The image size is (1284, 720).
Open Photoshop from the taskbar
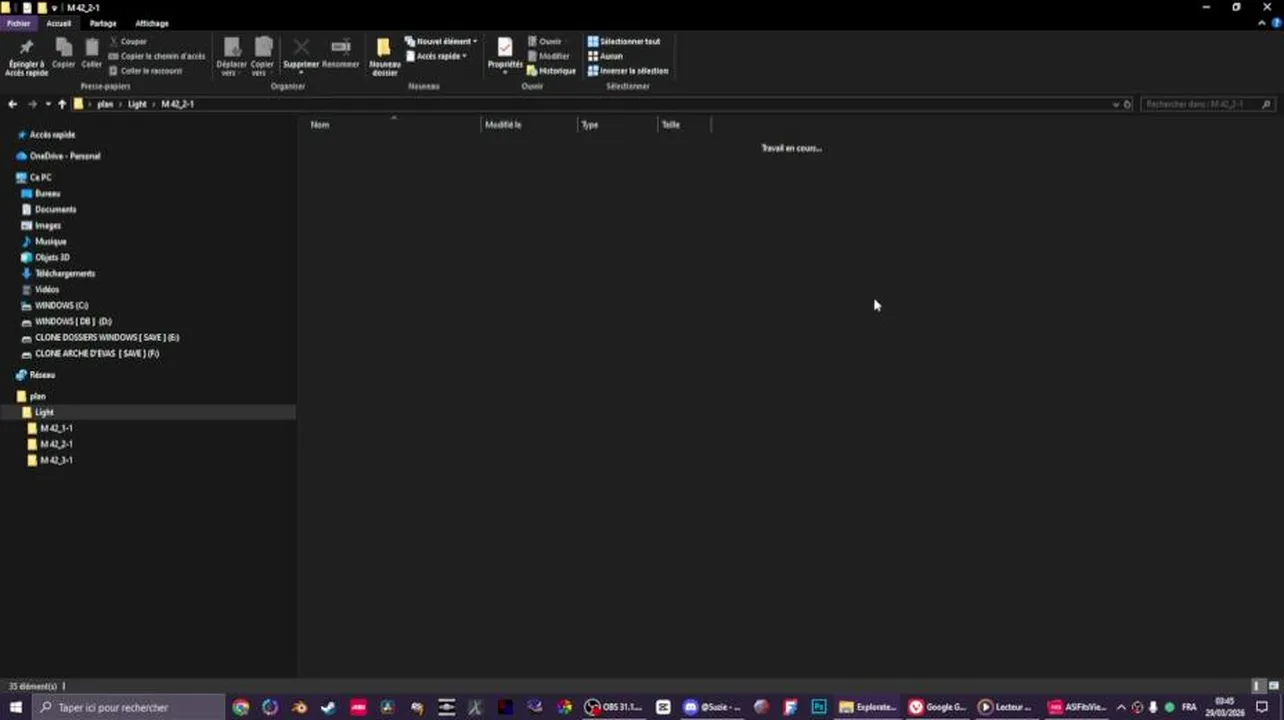coord(819,707)
